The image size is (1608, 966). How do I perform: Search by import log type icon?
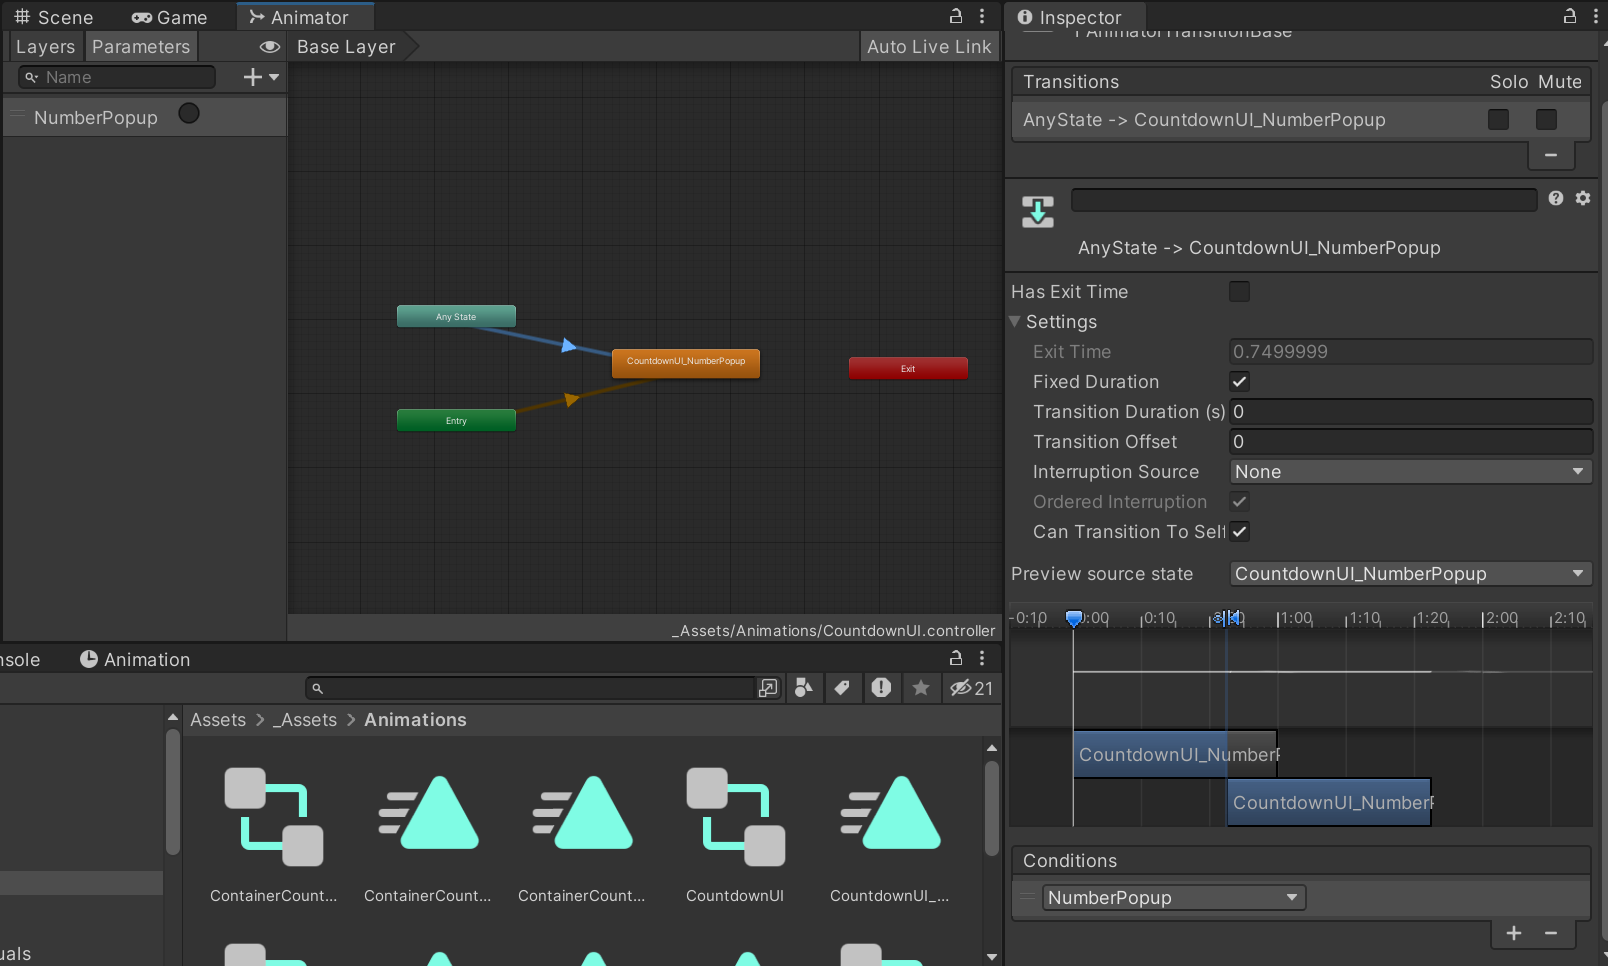click(881, 688)
